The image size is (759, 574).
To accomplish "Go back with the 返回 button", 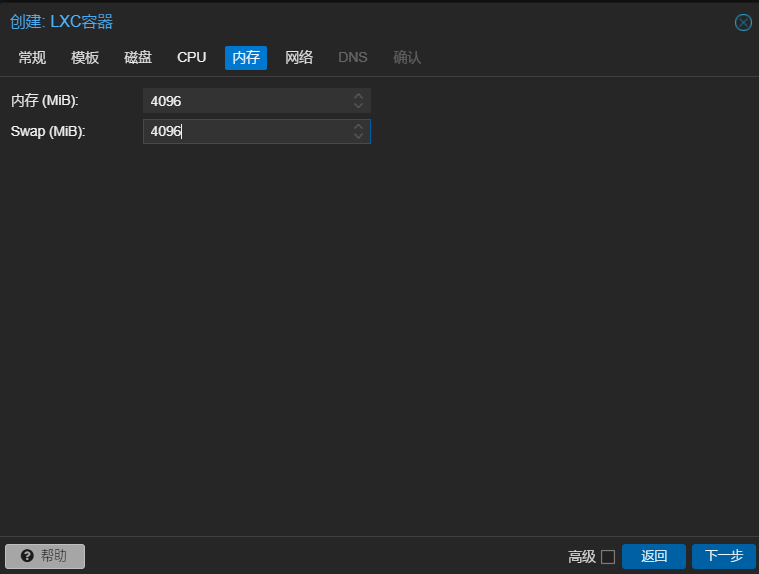I will click(653, 556).
